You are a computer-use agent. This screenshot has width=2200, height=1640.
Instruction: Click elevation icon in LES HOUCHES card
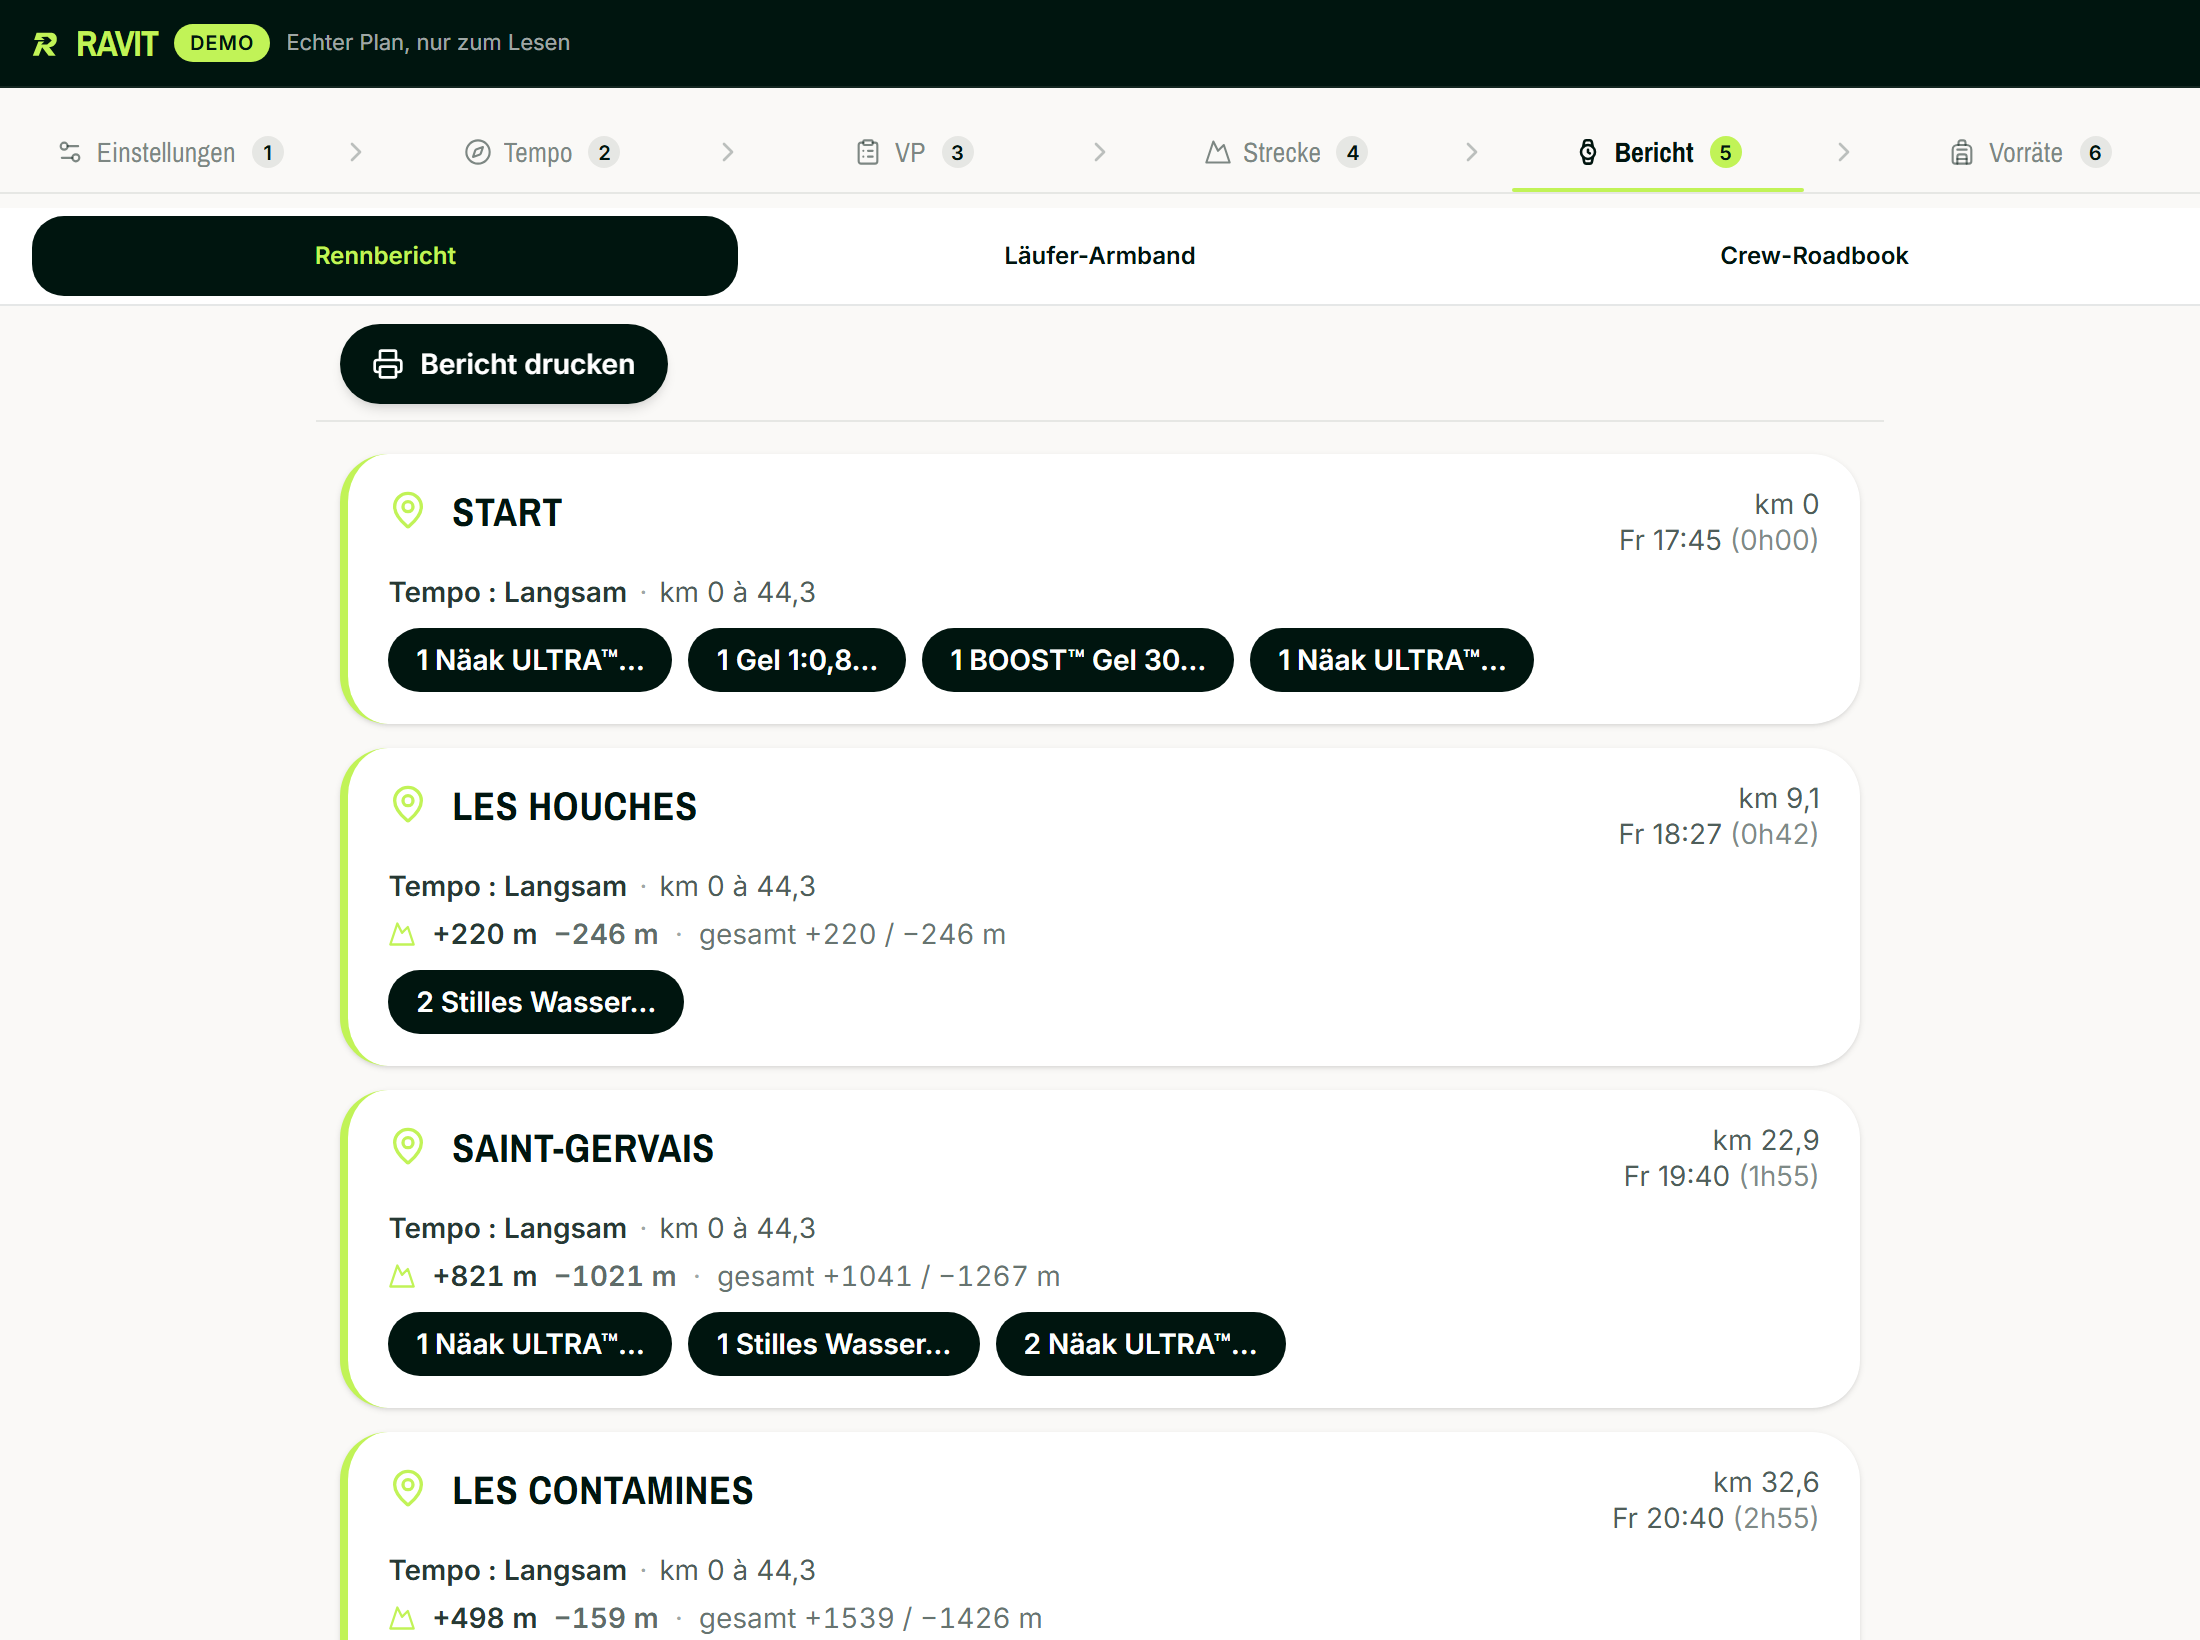coord(402,935)
